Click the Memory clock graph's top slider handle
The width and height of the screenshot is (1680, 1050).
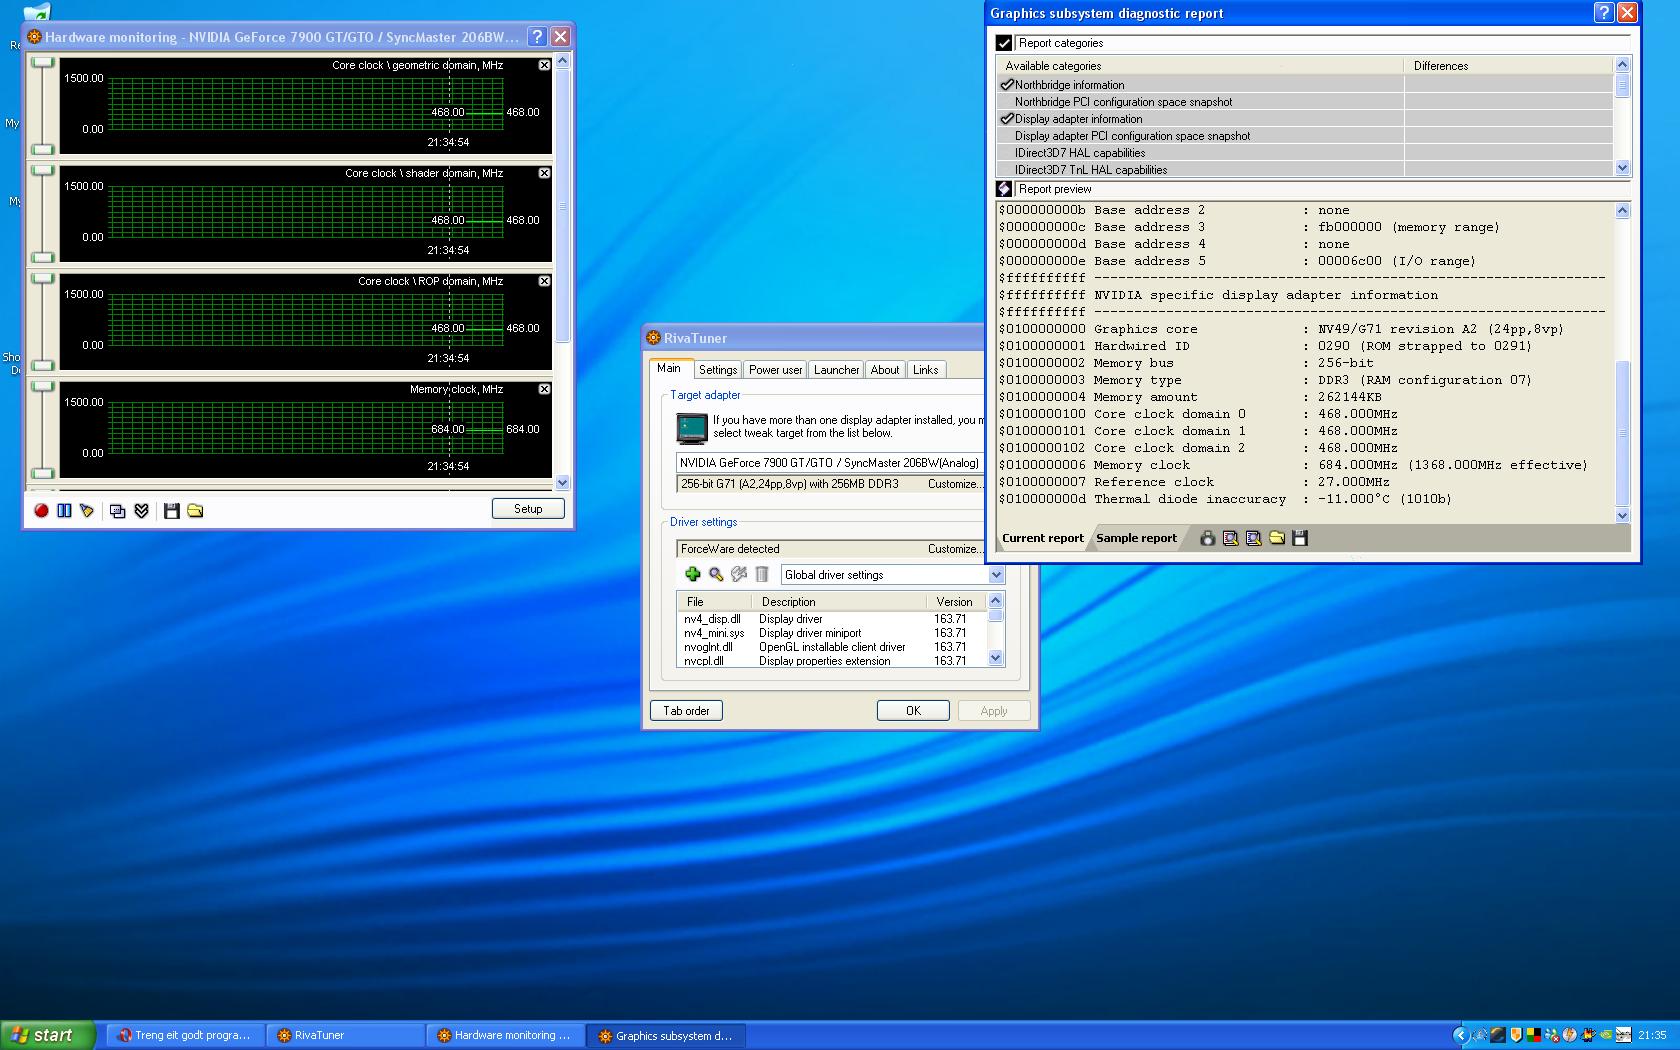click(x=42, y=386)
